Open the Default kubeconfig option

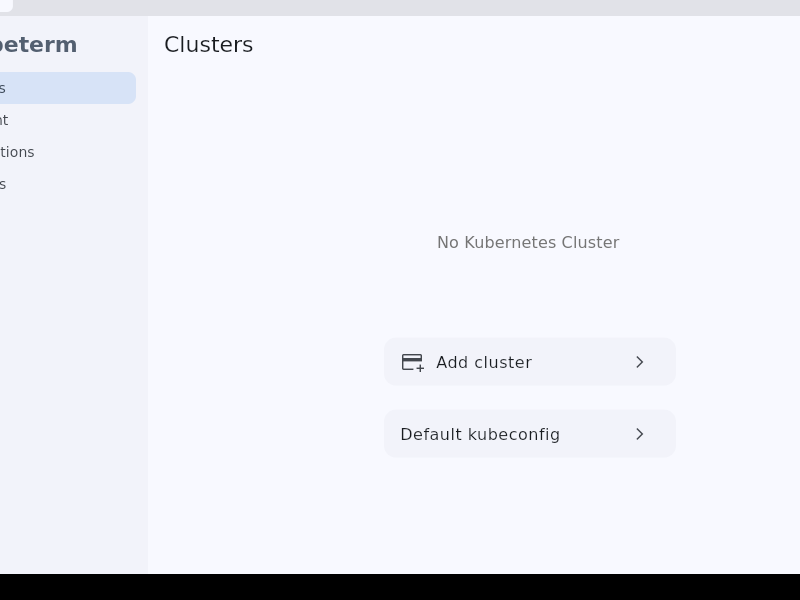[x=530, y=434]
